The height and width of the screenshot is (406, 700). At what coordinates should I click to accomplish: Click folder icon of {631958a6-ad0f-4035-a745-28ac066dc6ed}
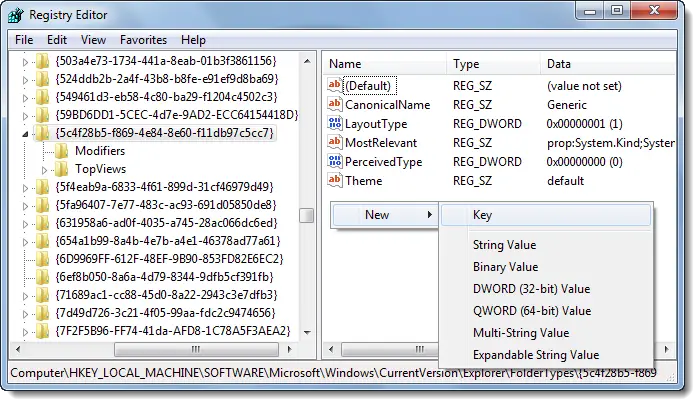coord(42,223)
